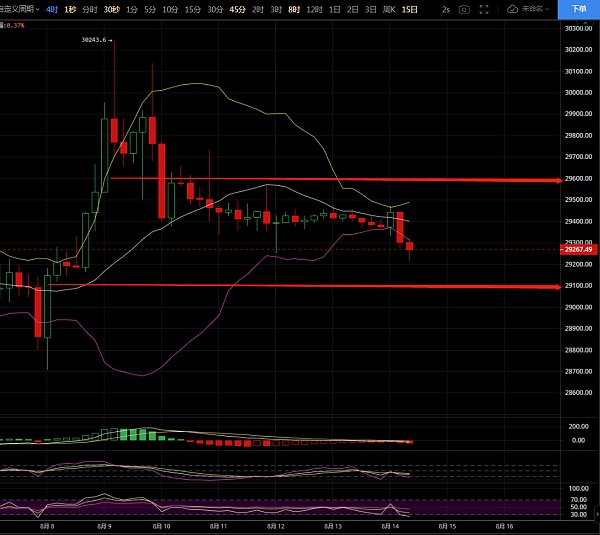Pick the 1日 timeframe

point(334,10)
